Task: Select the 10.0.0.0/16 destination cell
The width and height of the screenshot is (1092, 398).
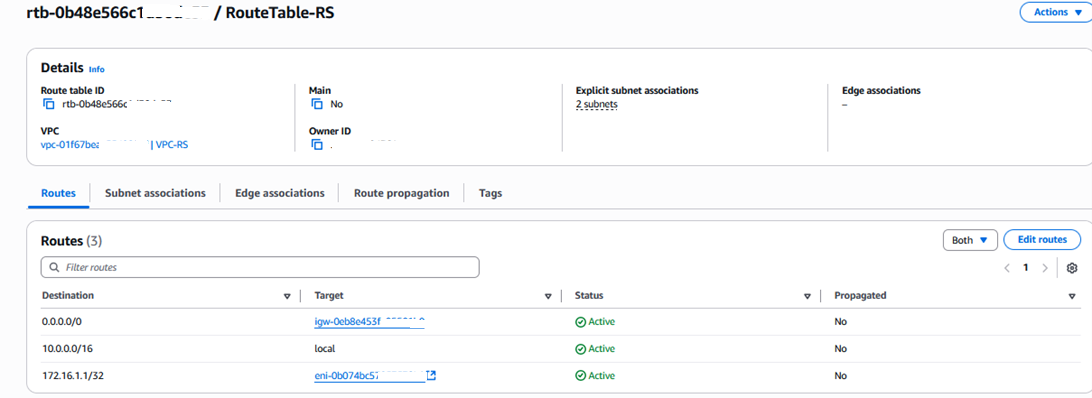Action: 68,349
